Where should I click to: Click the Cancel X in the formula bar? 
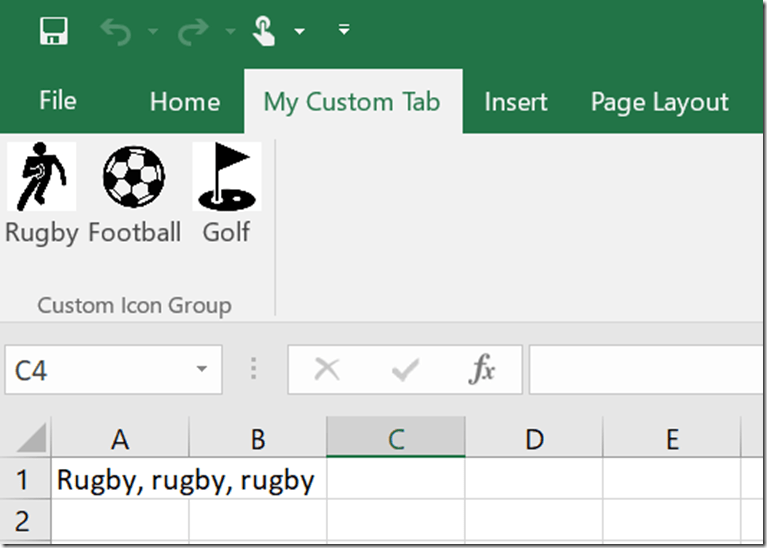click(327, 371)
